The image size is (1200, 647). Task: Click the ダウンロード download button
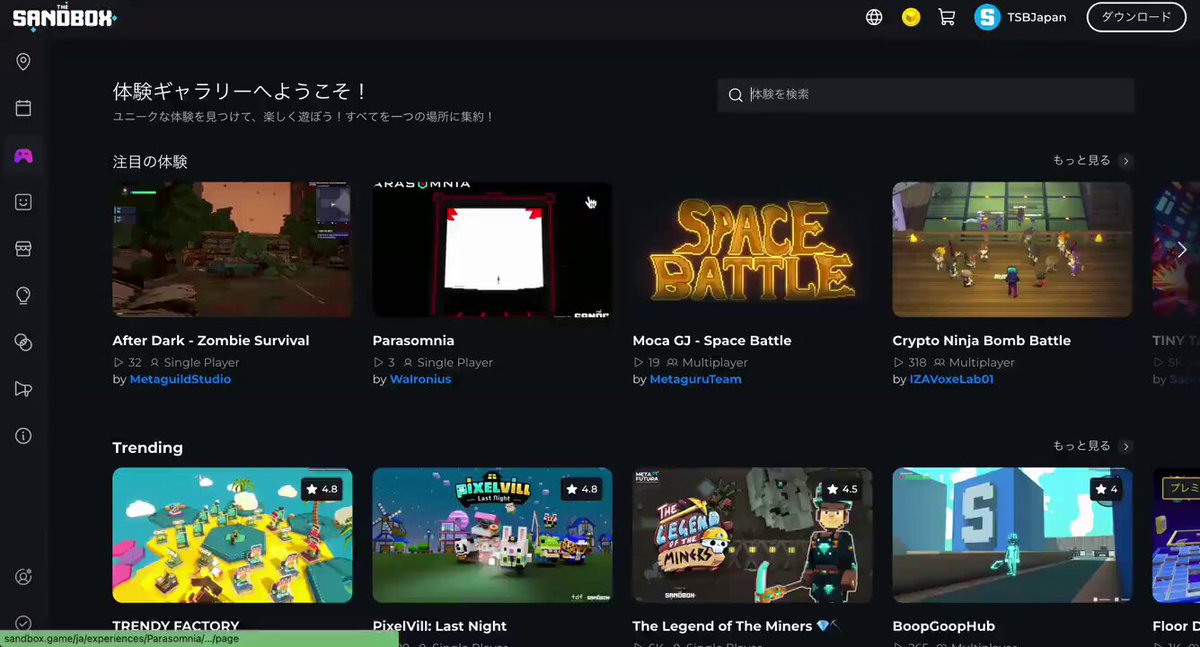pos(1136,17)
